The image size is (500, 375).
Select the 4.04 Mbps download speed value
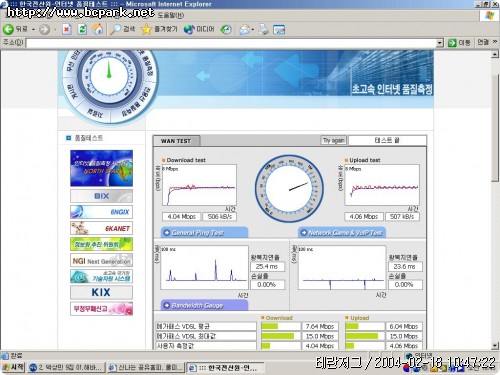181,217
